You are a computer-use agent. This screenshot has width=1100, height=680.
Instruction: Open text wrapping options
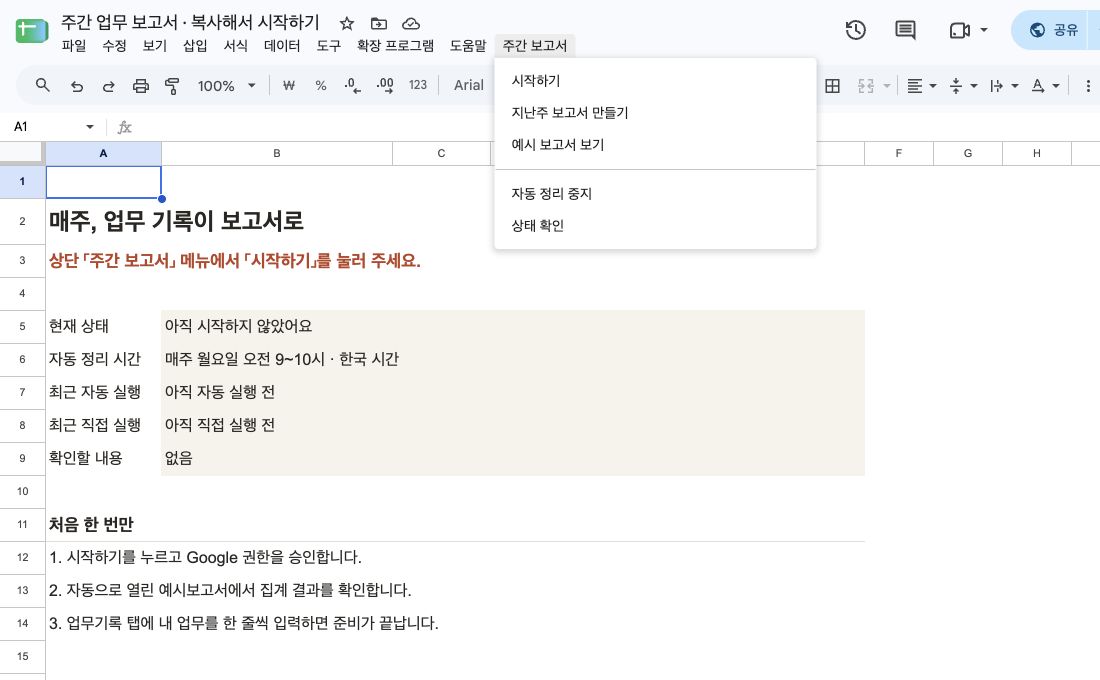point(1004,86)
